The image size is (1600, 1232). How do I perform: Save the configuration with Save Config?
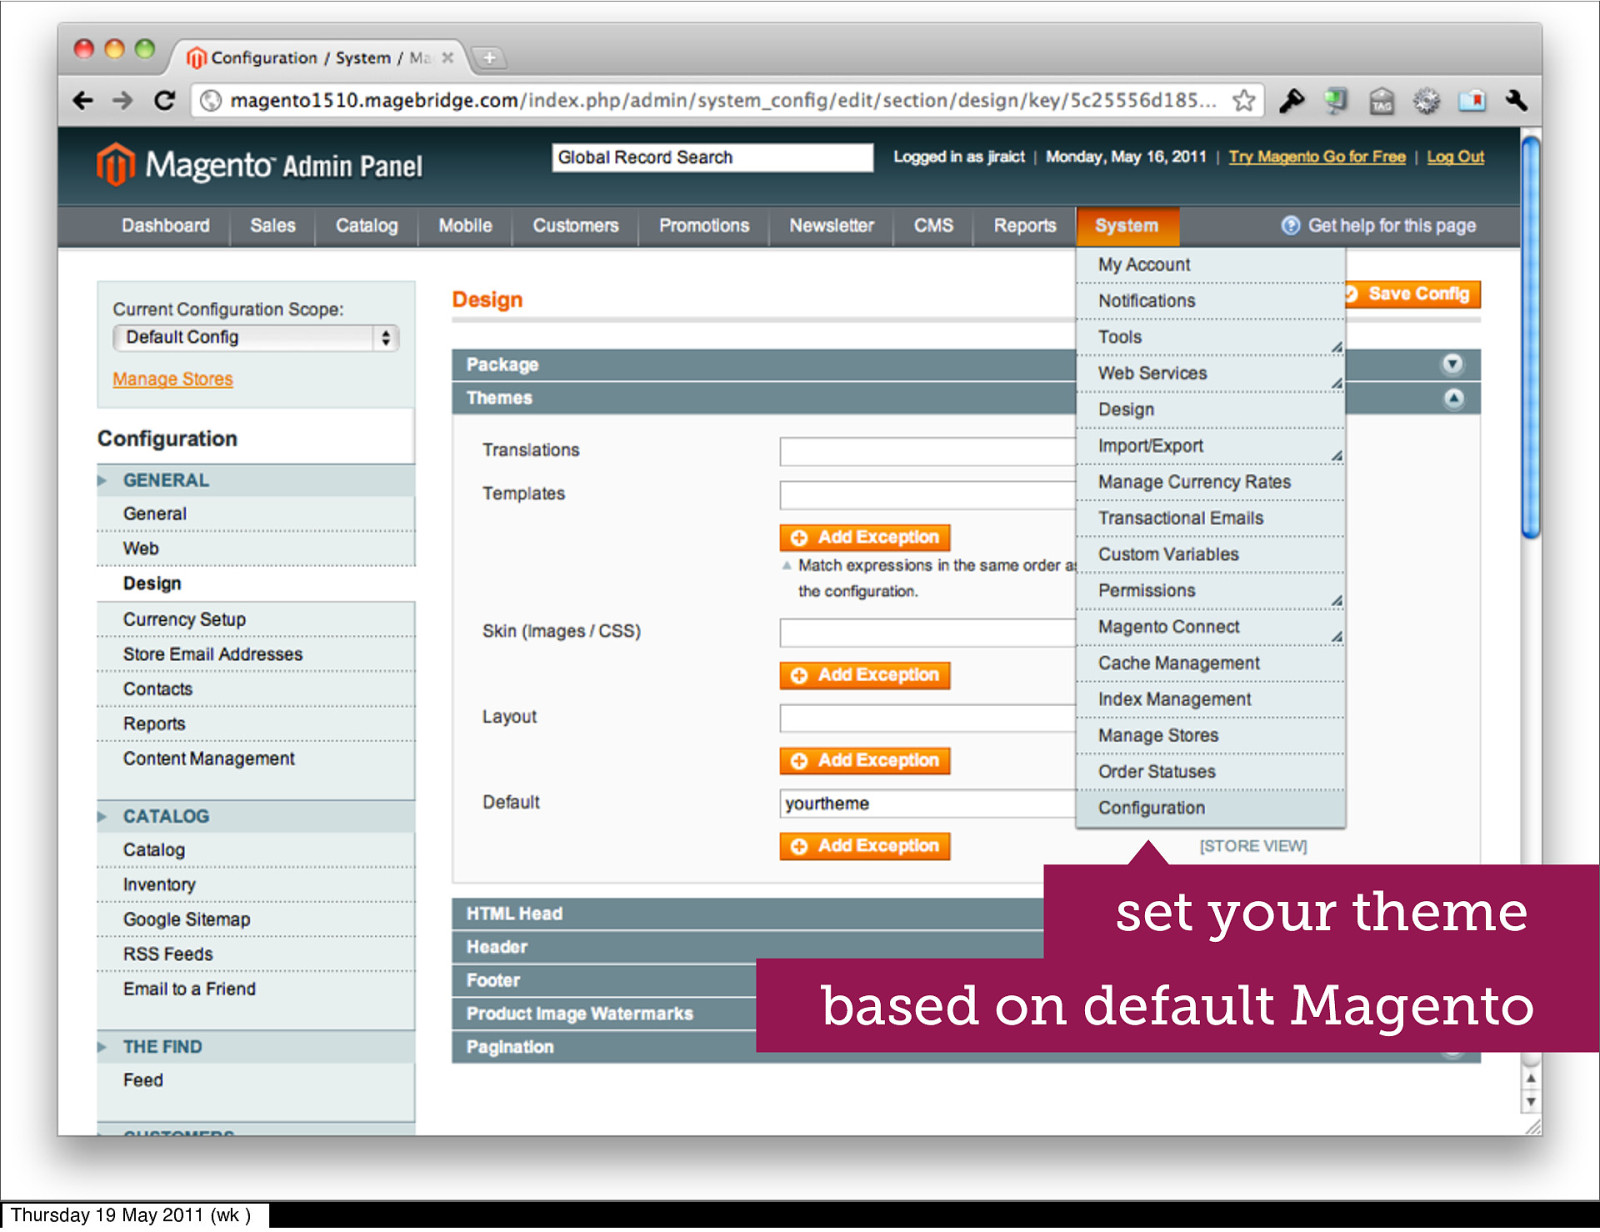click(1412, 294)
